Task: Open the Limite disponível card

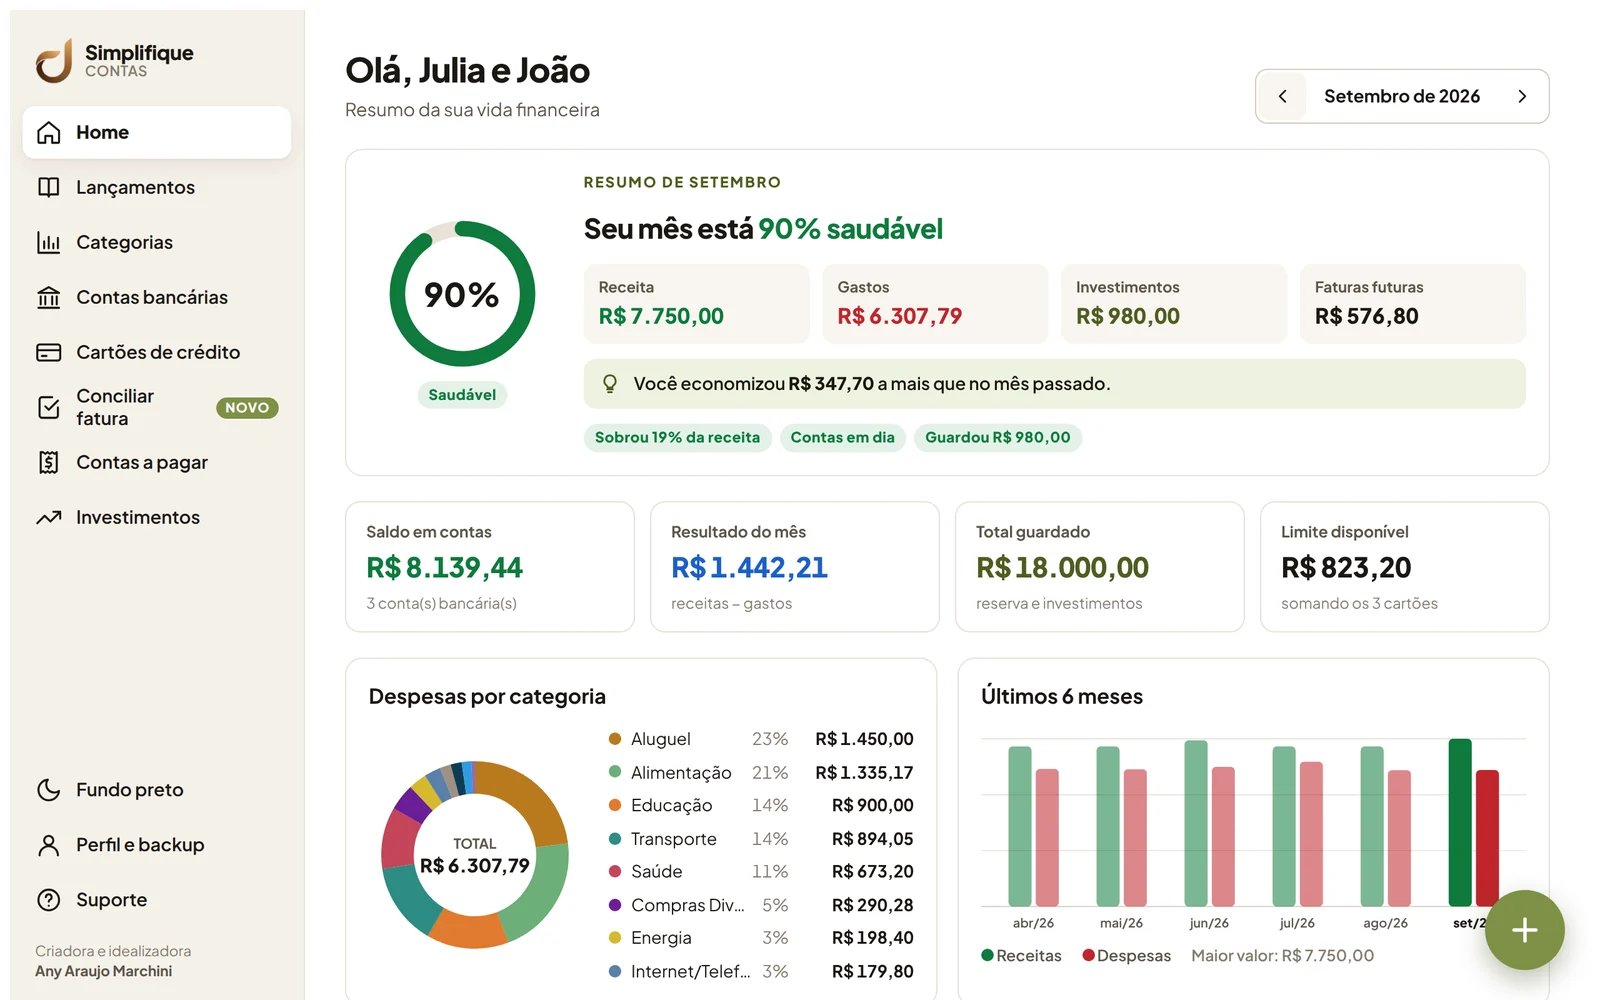Action: tap(1405, 567)
